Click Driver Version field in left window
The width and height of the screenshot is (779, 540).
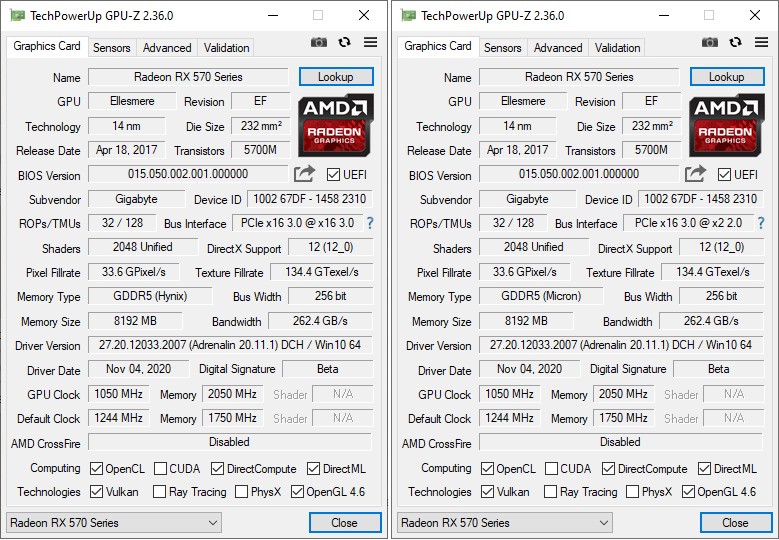pyautogui.click(x=230, y=345)
